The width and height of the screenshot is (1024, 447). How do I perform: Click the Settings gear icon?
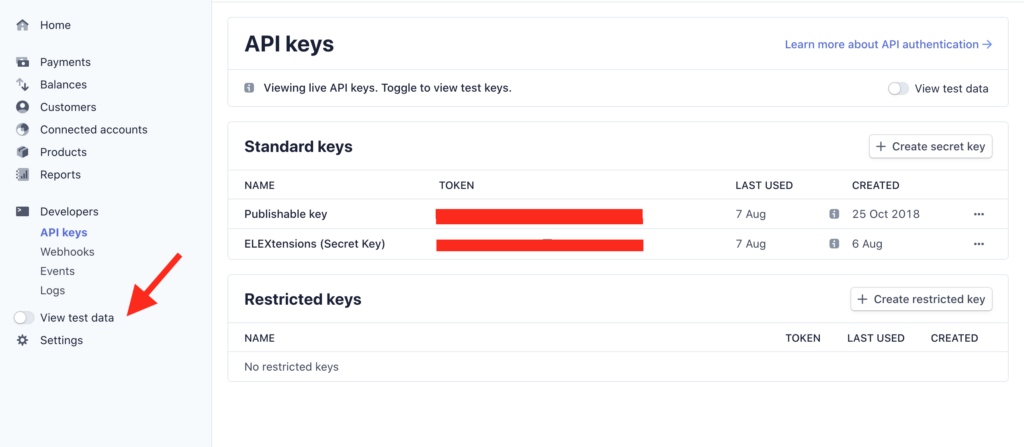(23, 340)
